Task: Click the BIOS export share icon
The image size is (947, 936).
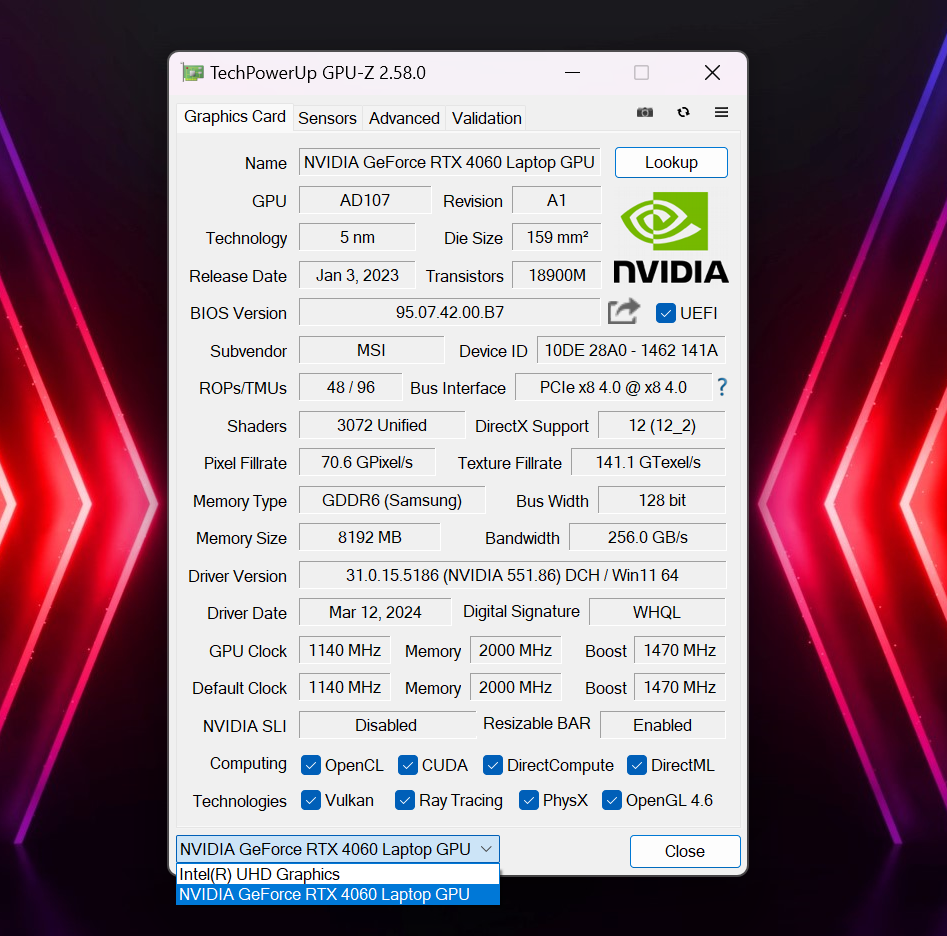Action: tap(623, 312)
